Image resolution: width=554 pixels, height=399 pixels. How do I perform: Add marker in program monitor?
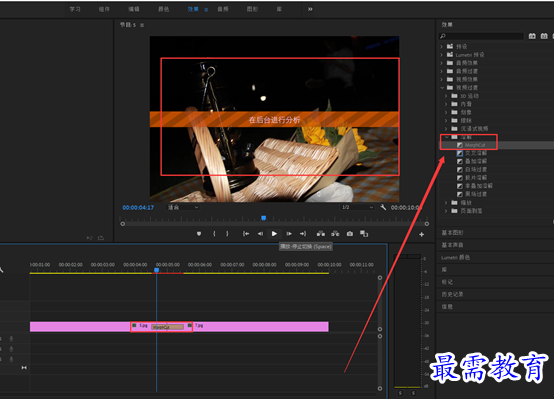click(199, 234)
